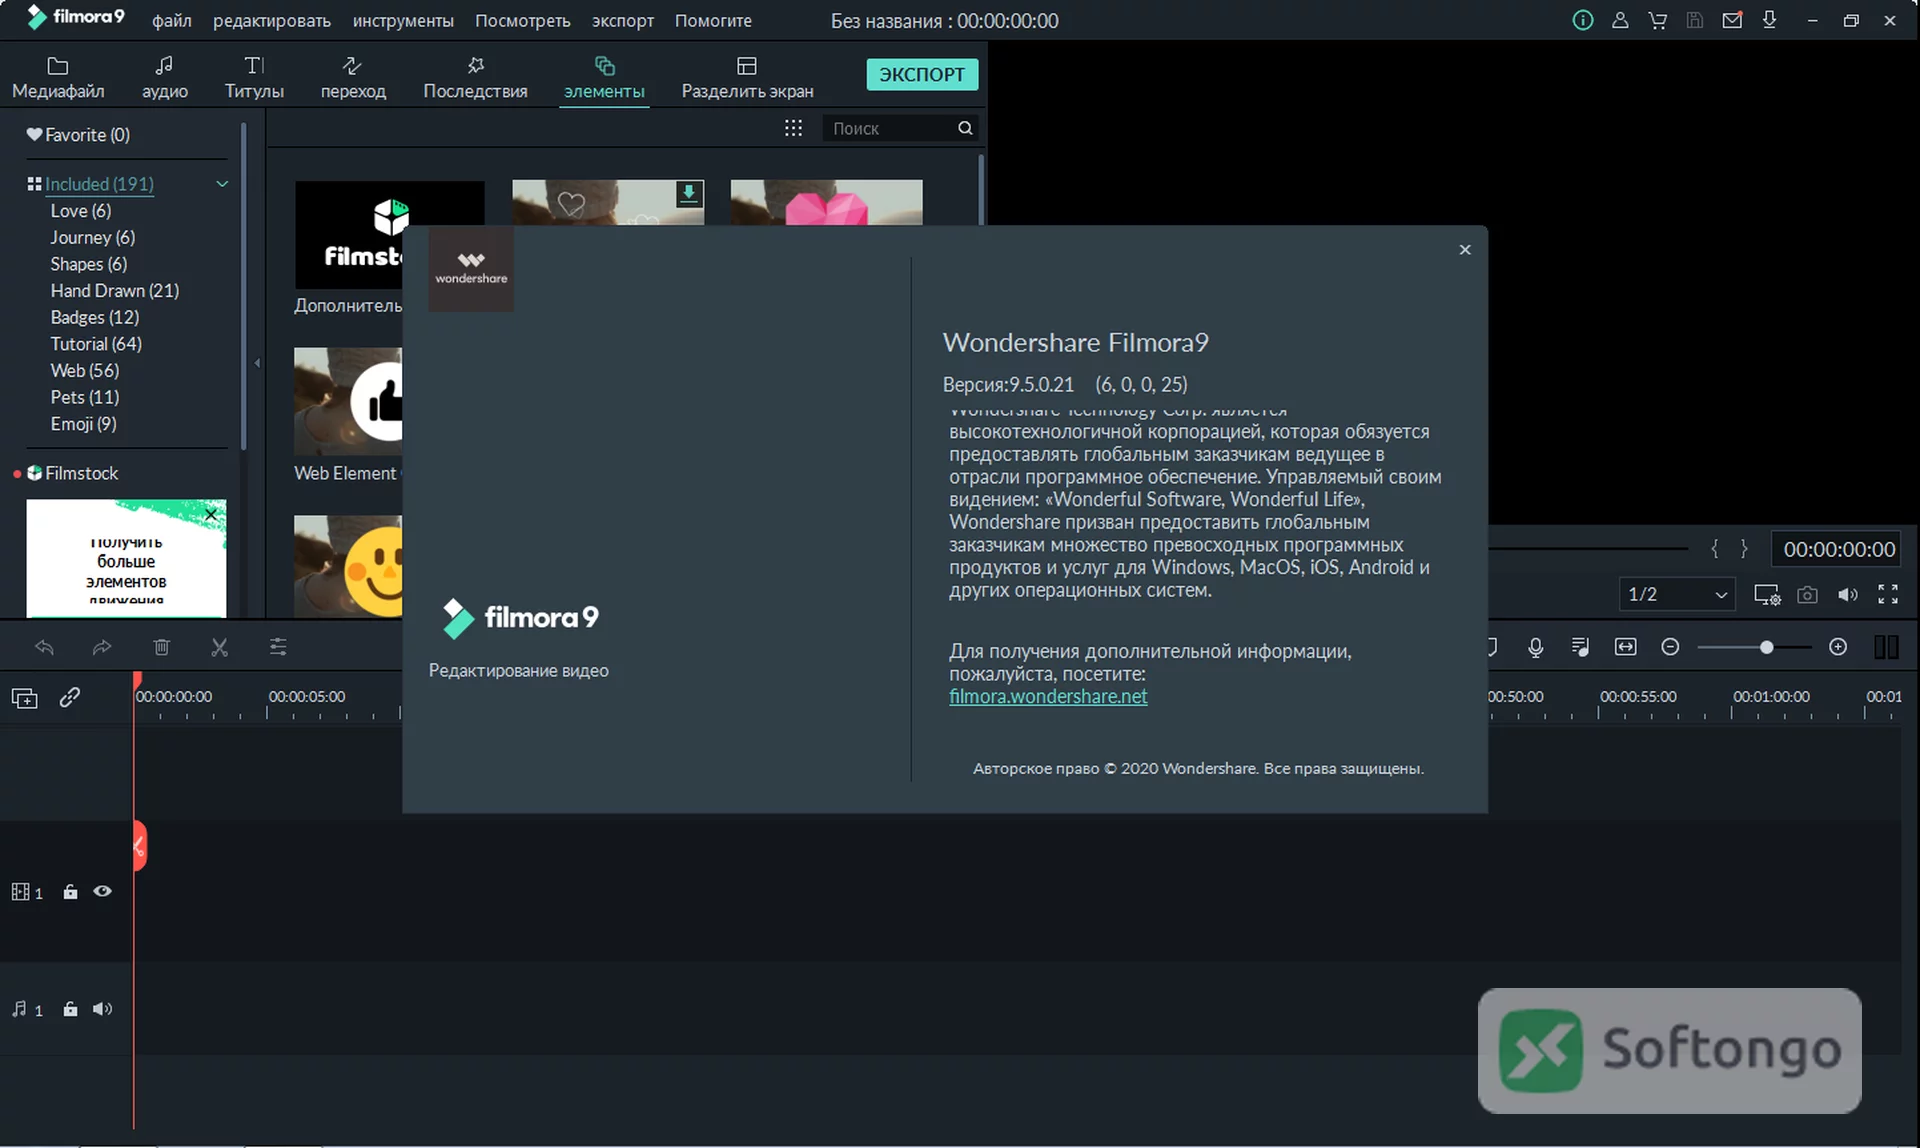Open the файл menu

click(x=172, y=20)
